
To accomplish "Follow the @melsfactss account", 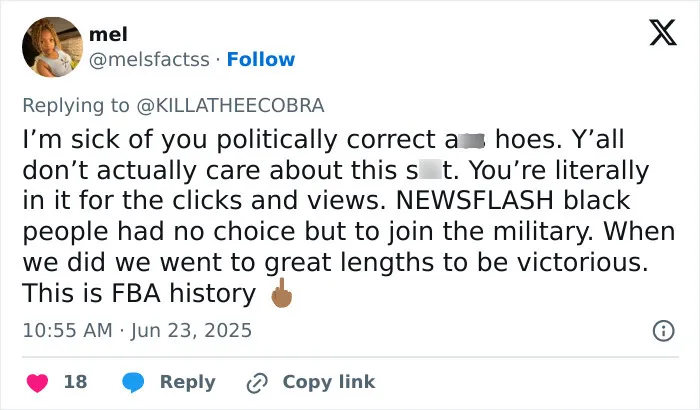I will pyautogui.click(x=261, y=59).
